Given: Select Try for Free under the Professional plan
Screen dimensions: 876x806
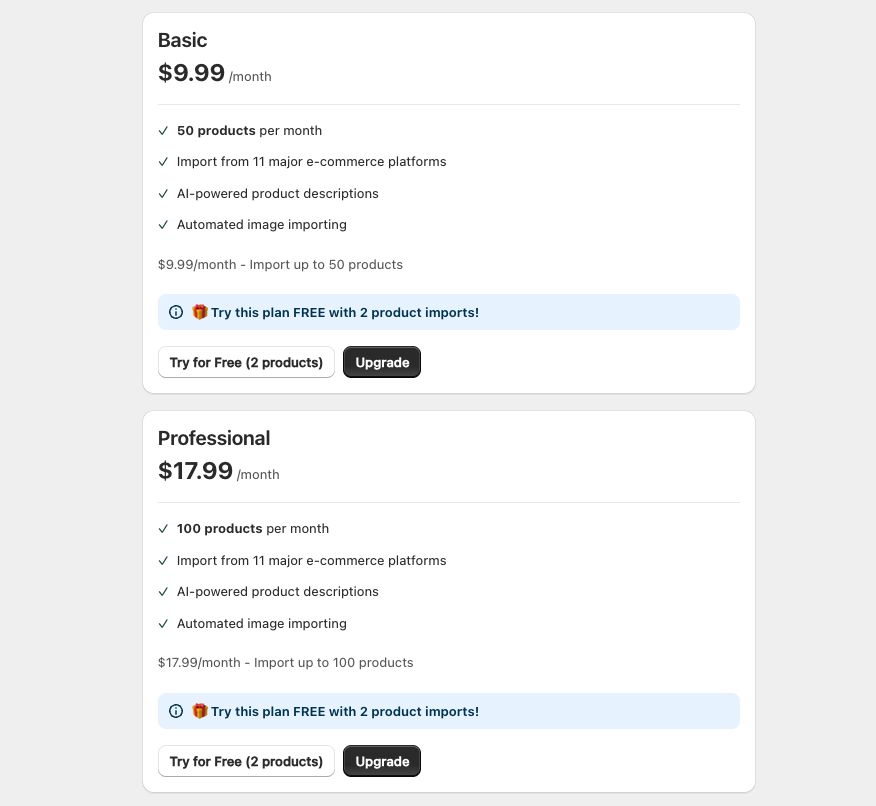Looking at the screenshot, I should coord(246,761).
